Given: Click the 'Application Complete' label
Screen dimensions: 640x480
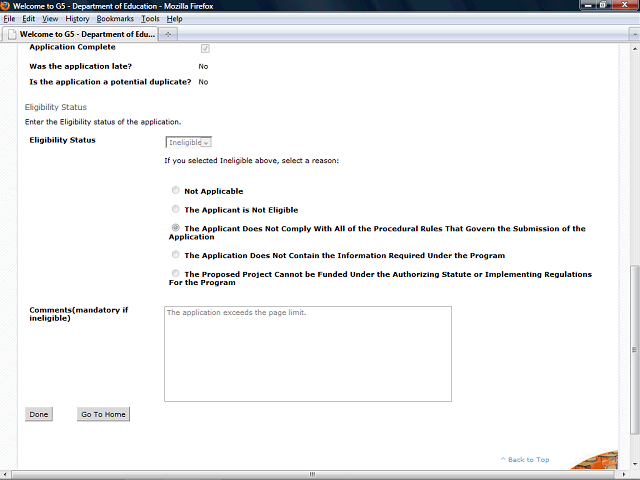Looking at the screenshot, I should pyautogui.click(x=72, y=47).
